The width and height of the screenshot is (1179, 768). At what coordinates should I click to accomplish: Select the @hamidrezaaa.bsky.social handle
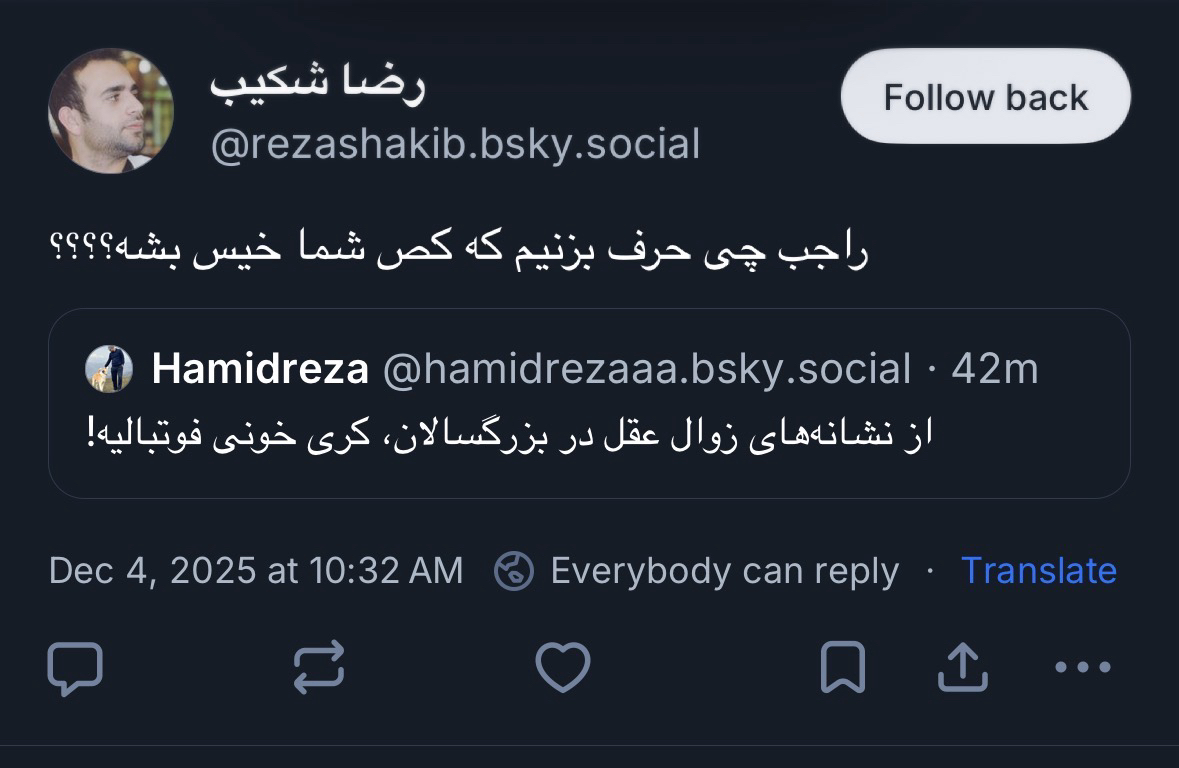646,370
